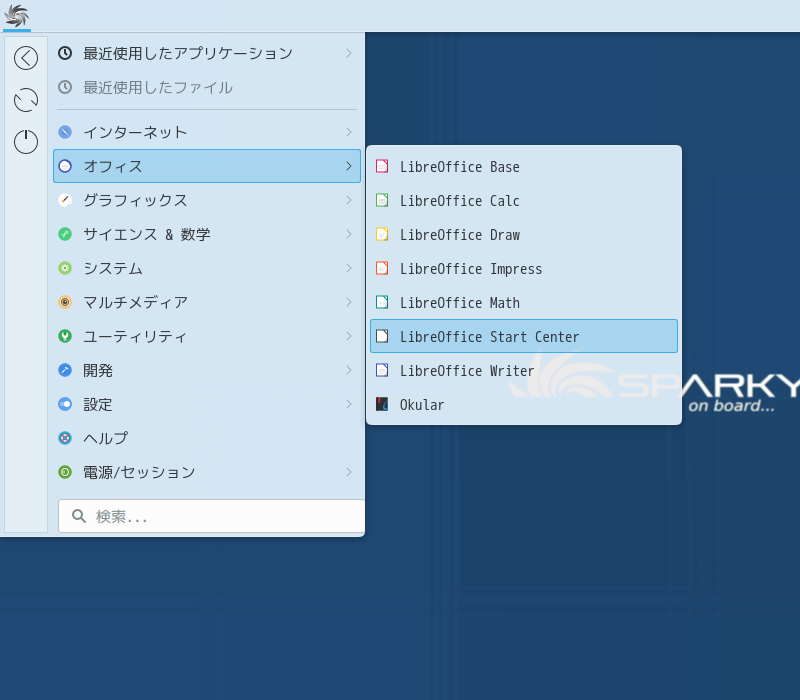Open the ユーティリティ category
Image resolution: width=800 pixels, height=700 pixels.
click(135, 336)
